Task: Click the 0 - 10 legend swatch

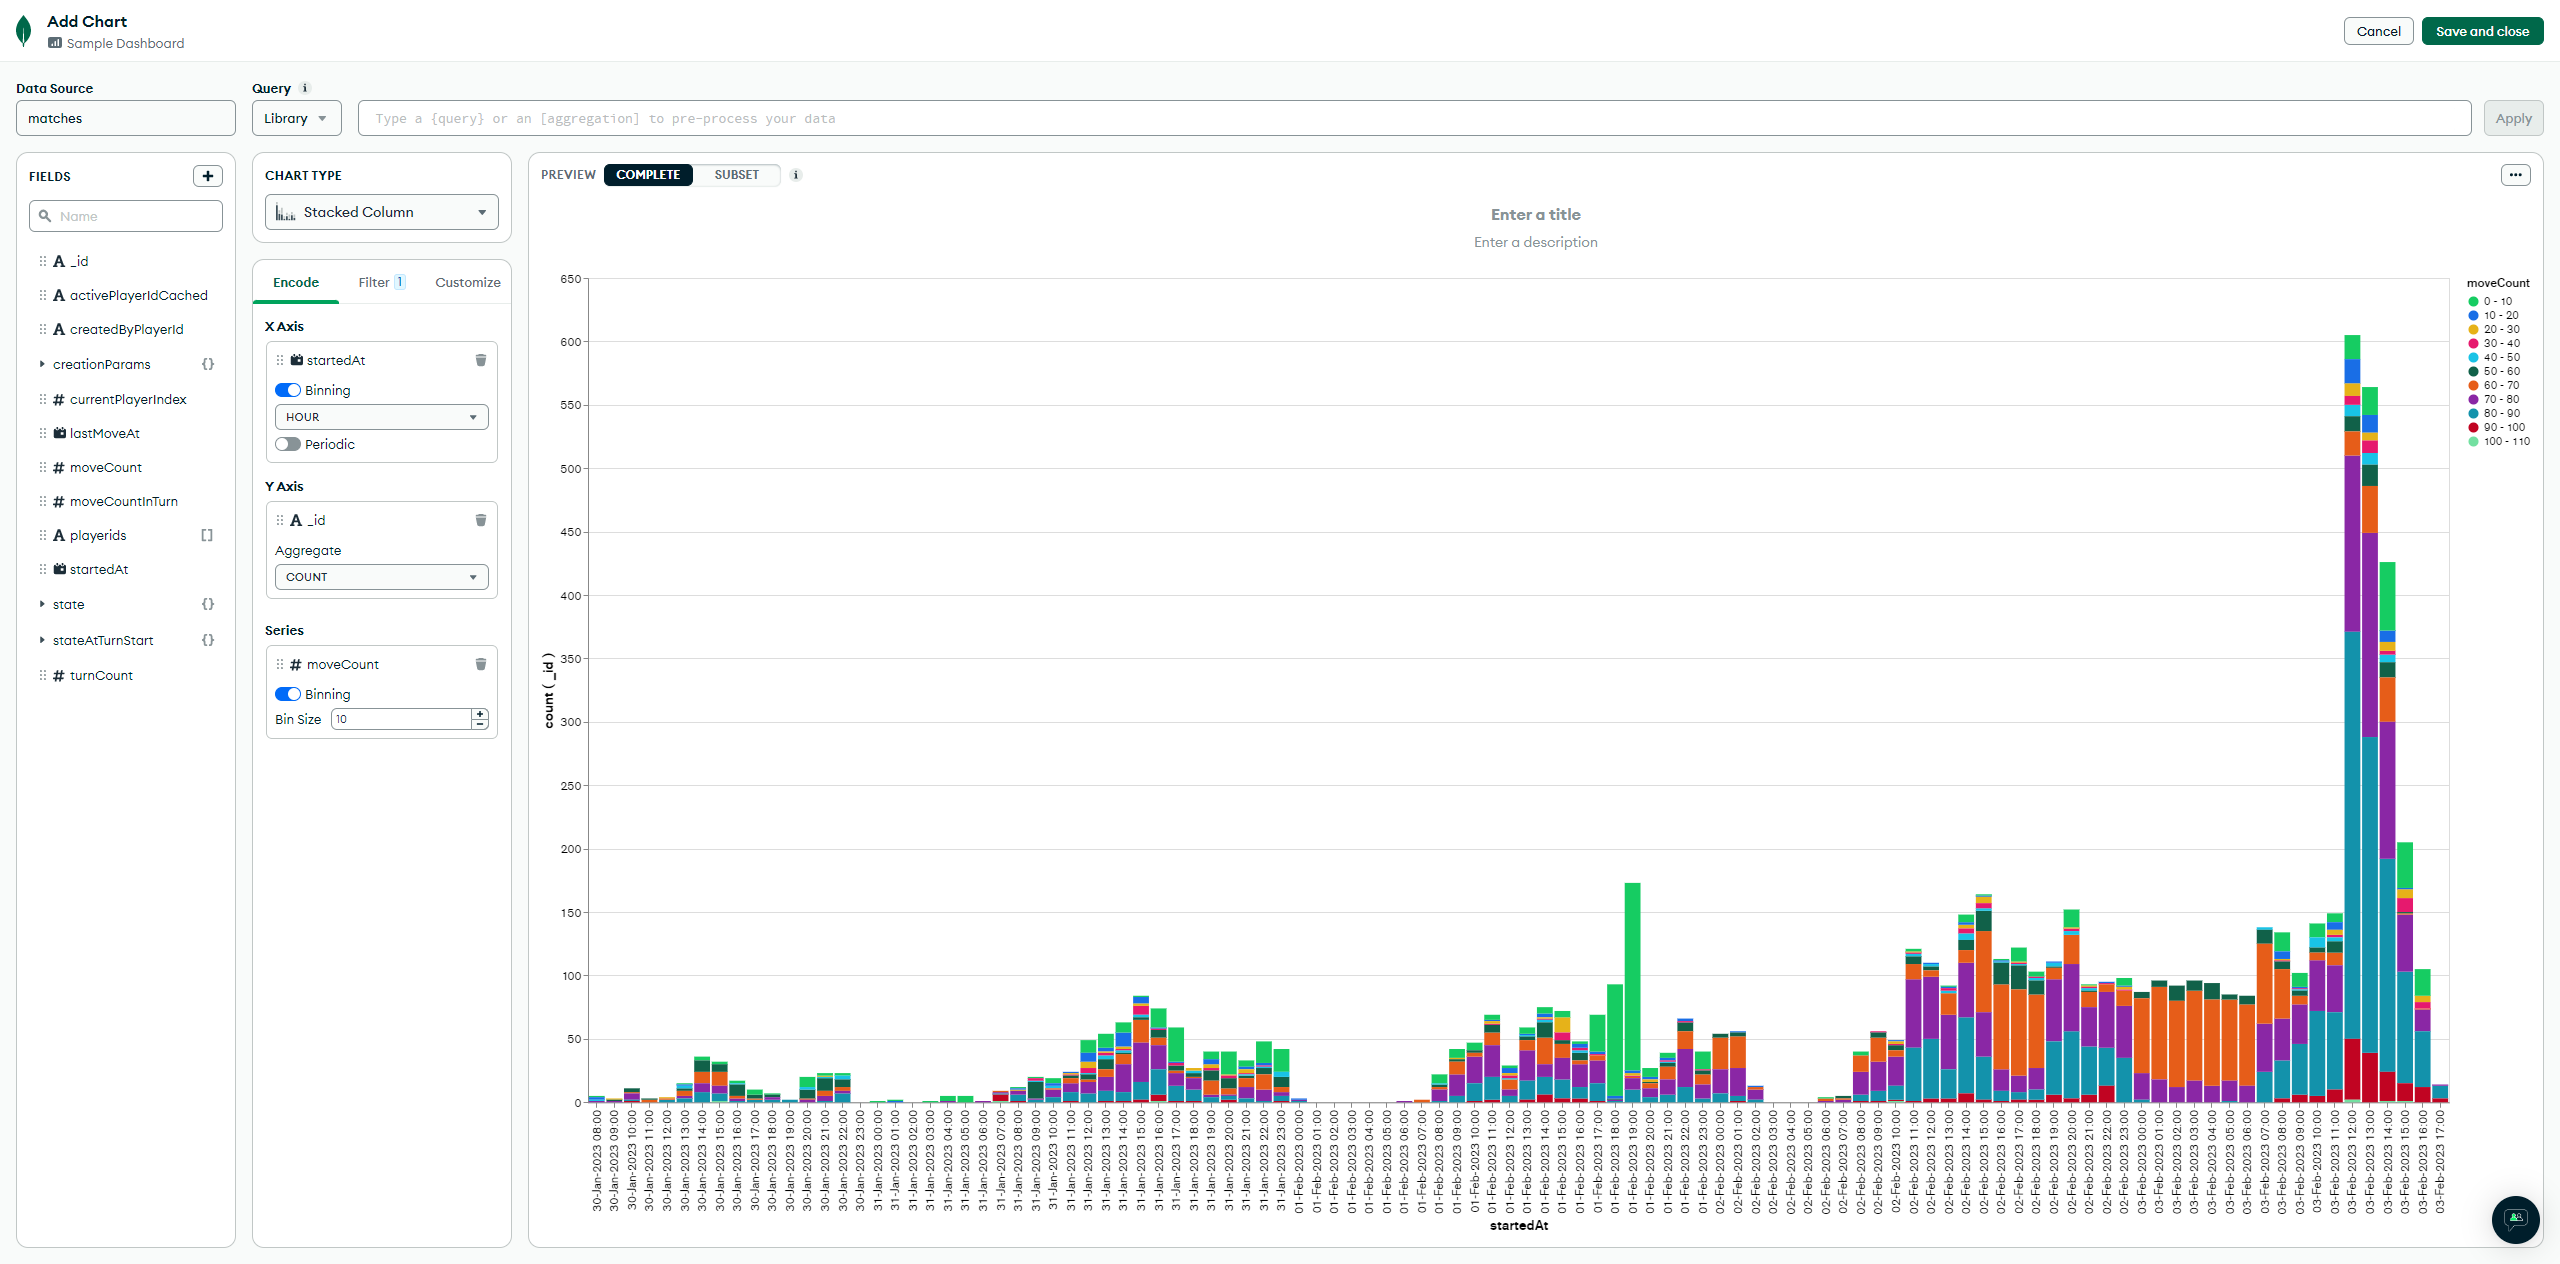Action: [x=2473, y=301]
